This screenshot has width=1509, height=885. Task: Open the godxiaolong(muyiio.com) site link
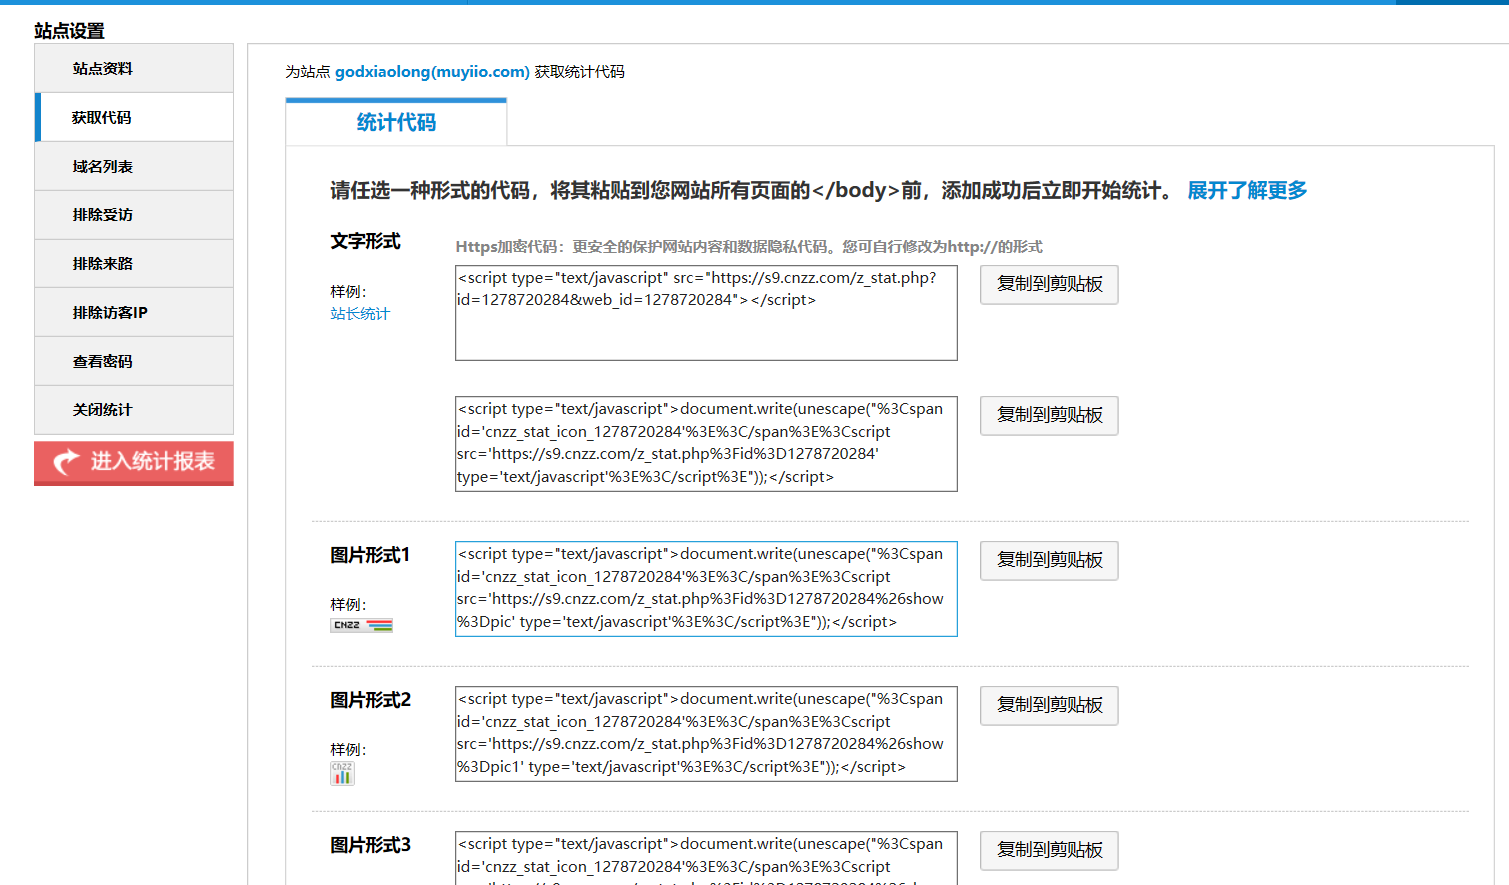pos(432,72)
